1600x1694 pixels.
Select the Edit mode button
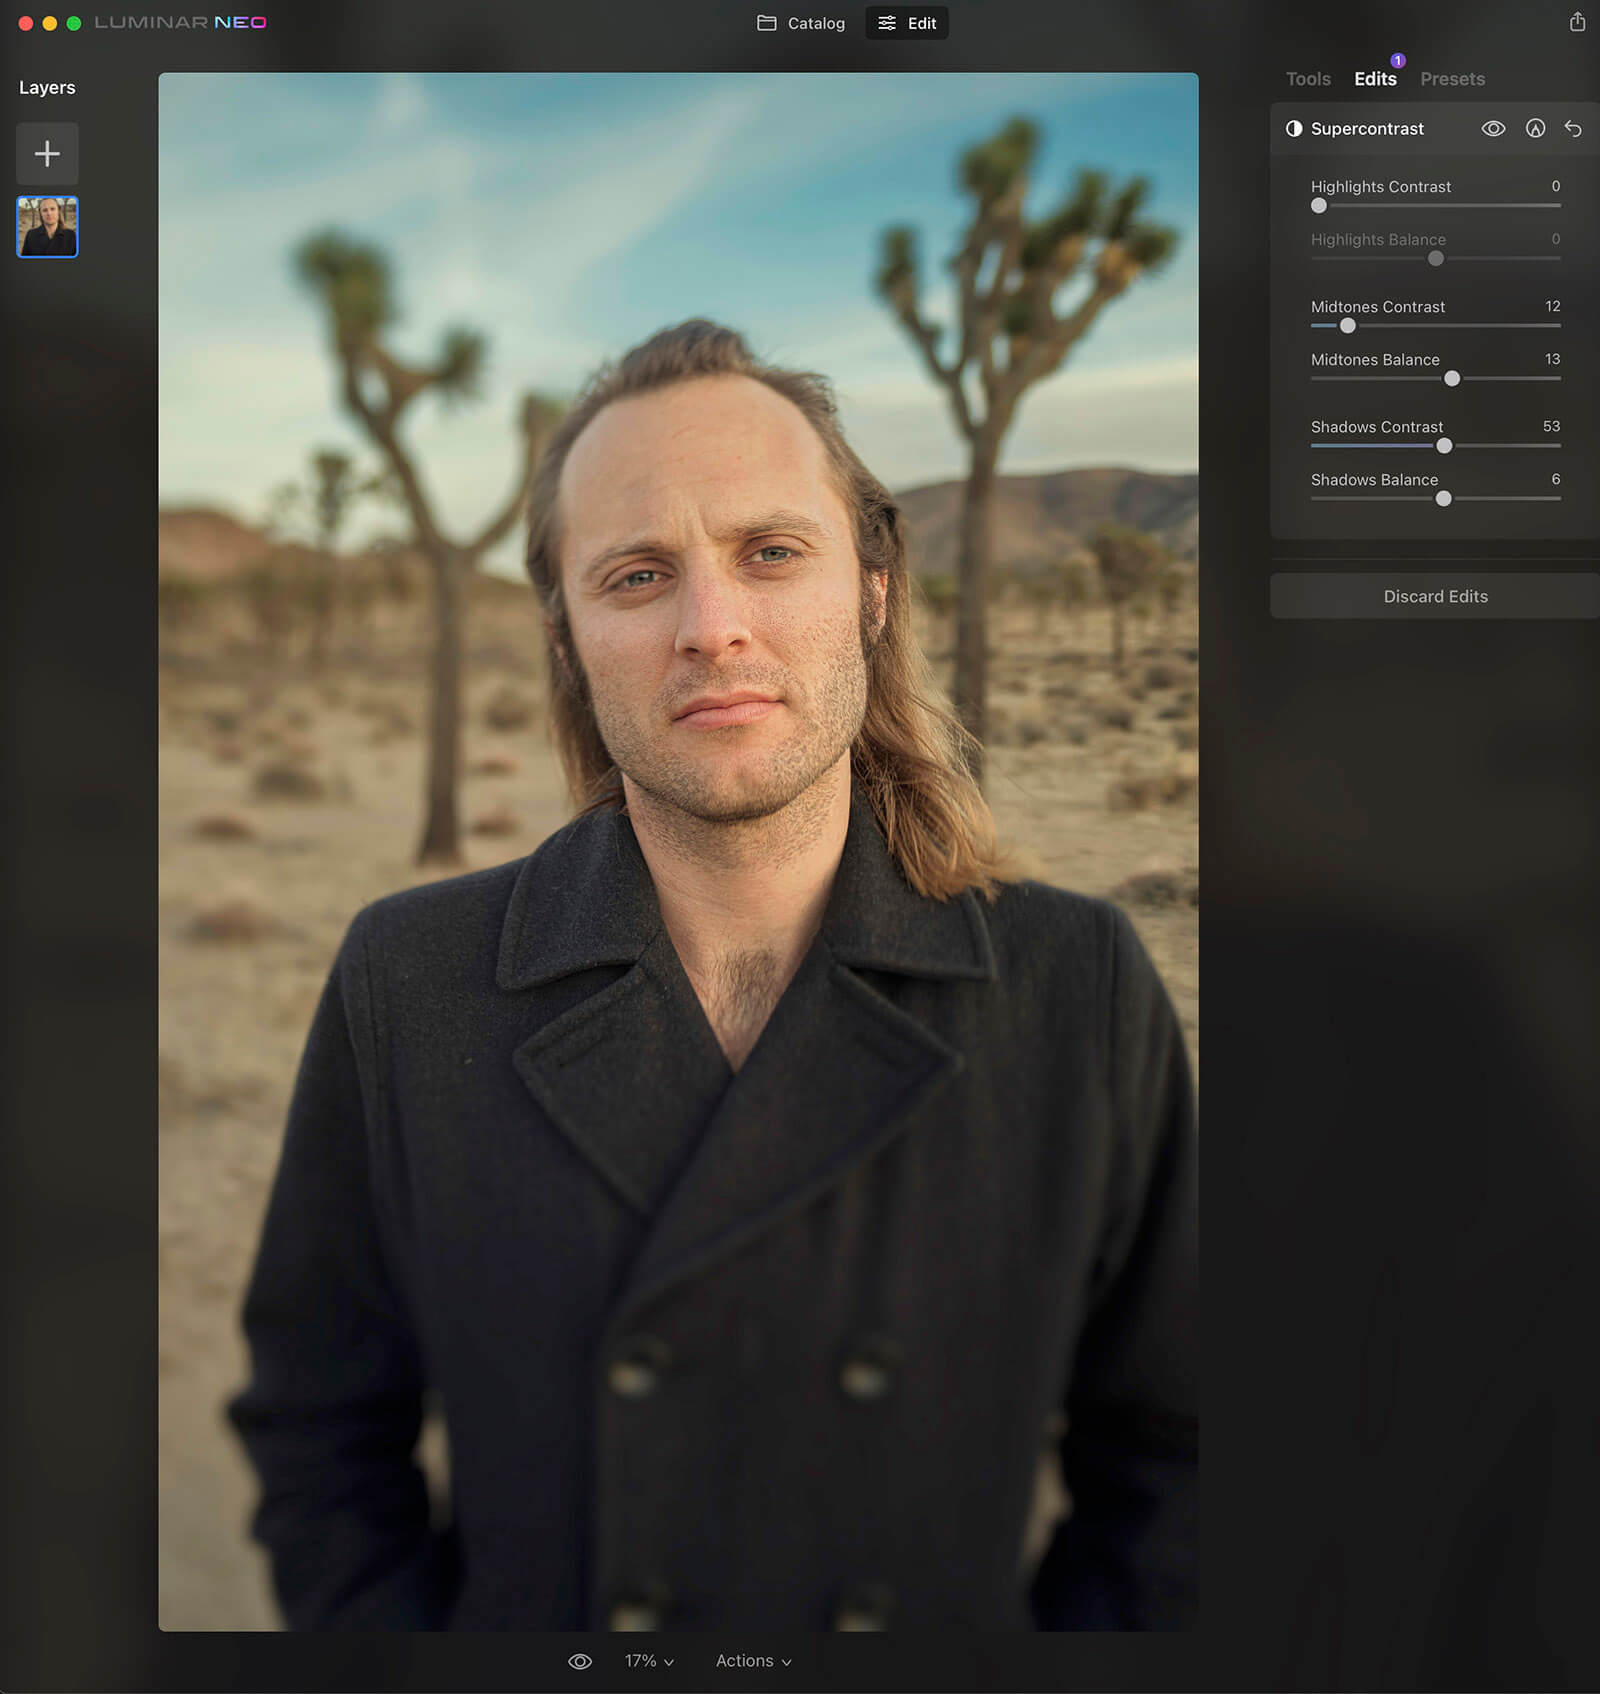[907, 23]
